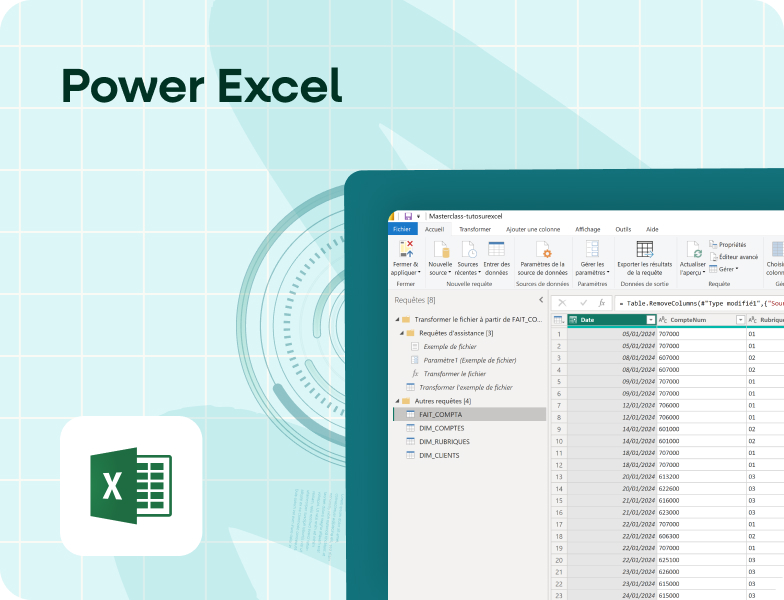The image size is (784, 600).
Task: Click the fx formula icon
Action: tap(602, 302)
